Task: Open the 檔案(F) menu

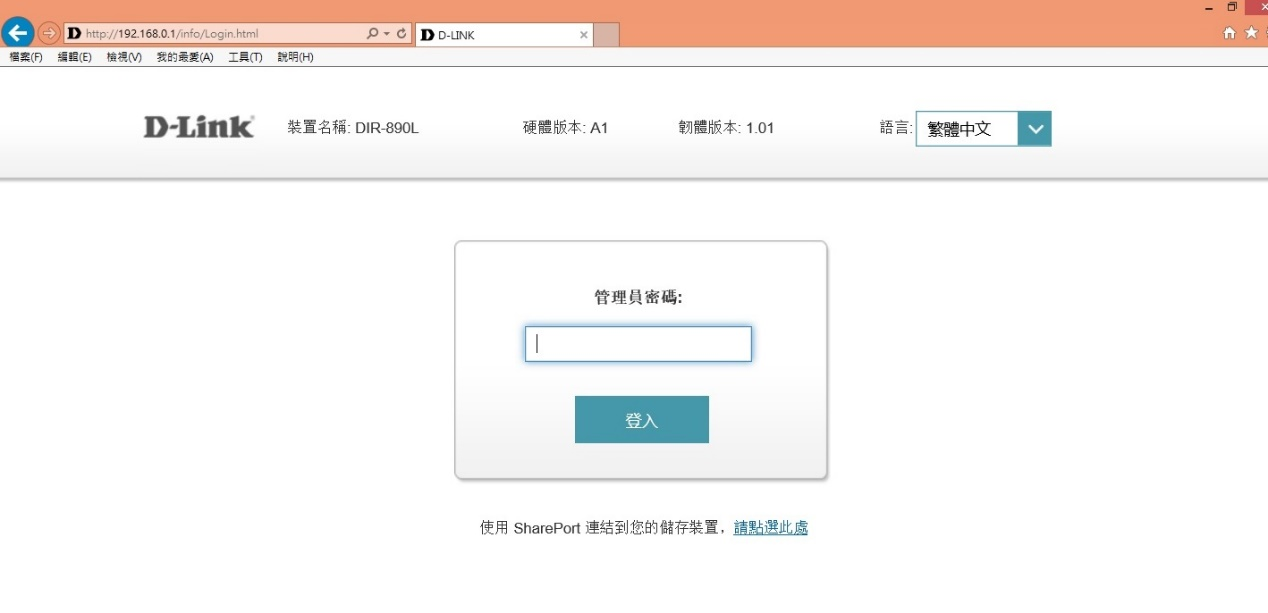Action: pos(26,58)
